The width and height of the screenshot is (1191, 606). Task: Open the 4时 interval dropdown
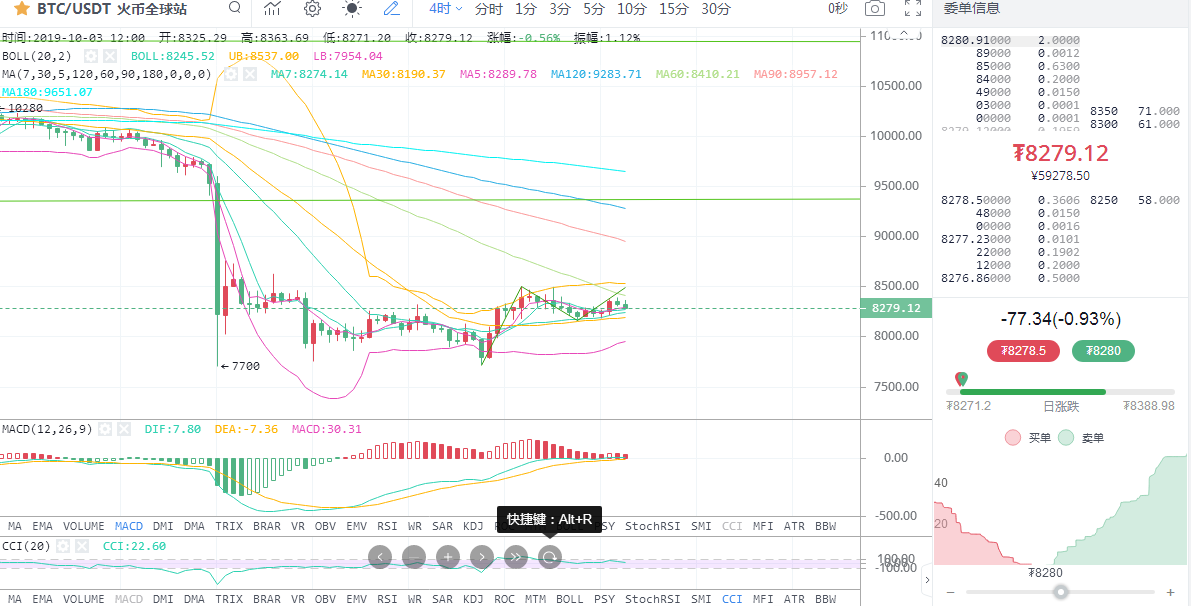445,9
